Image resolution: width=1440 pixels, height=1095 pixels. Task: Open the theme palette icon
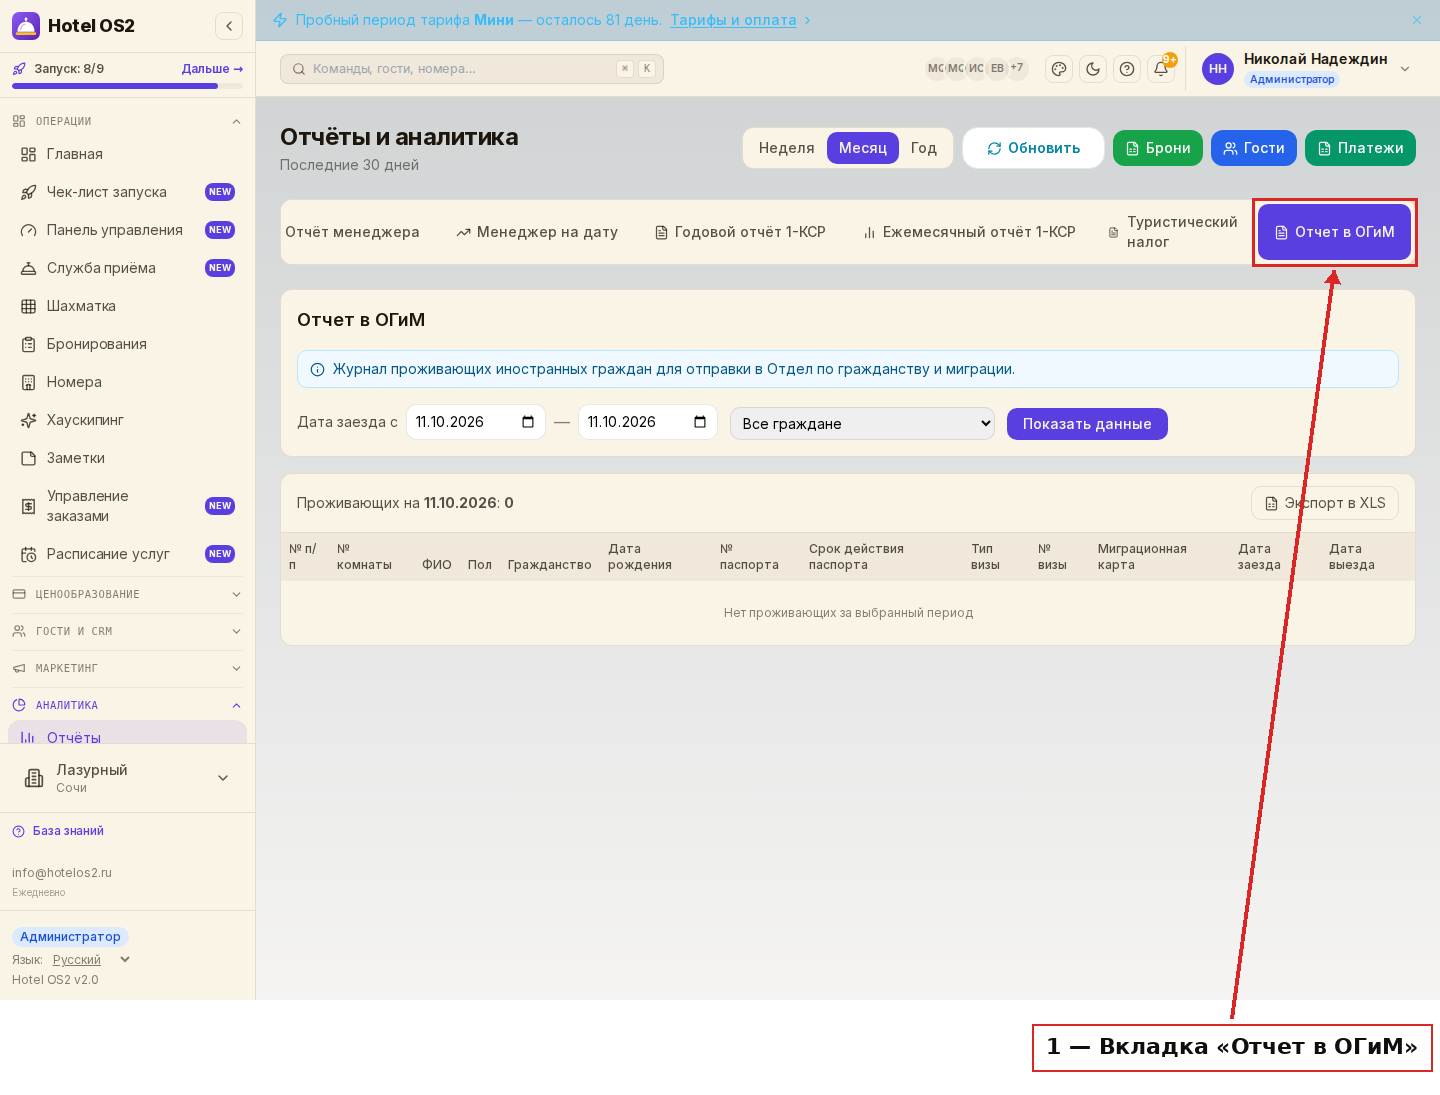[x=1059, y=69]
